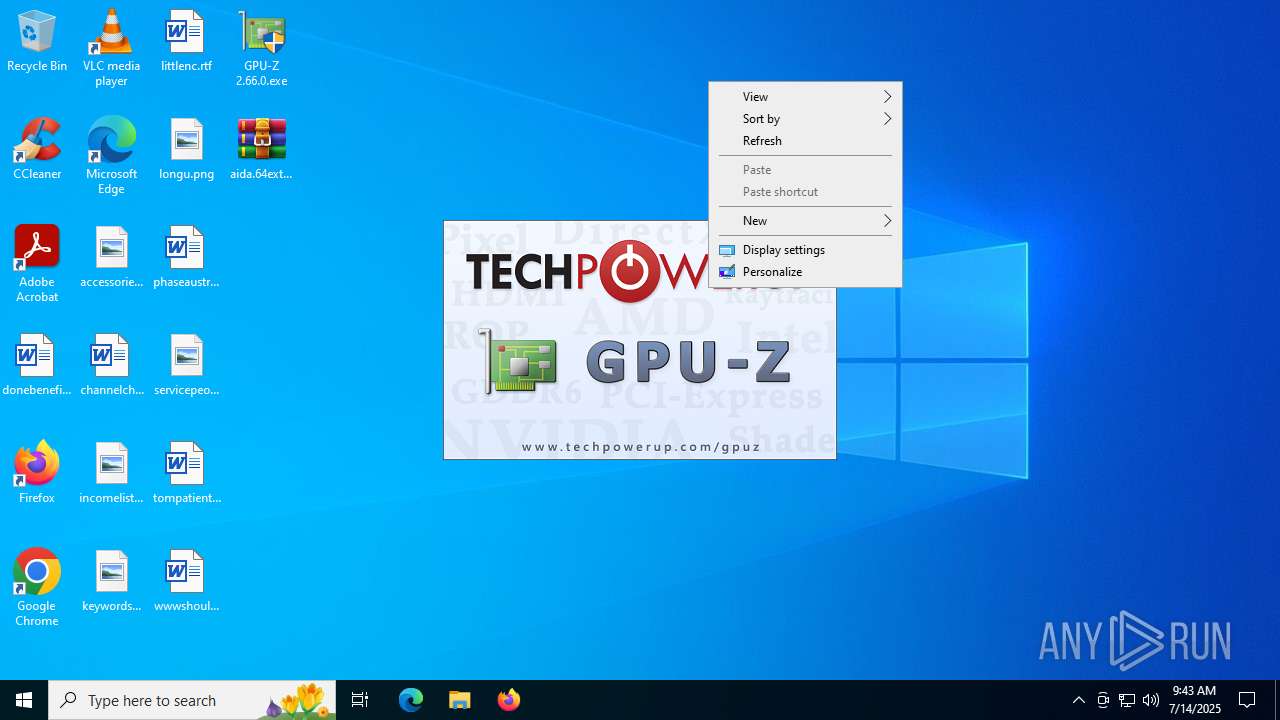
Task: Select the Adobe Acrobat desktop shortcut
Action: (x=37, y=264)
